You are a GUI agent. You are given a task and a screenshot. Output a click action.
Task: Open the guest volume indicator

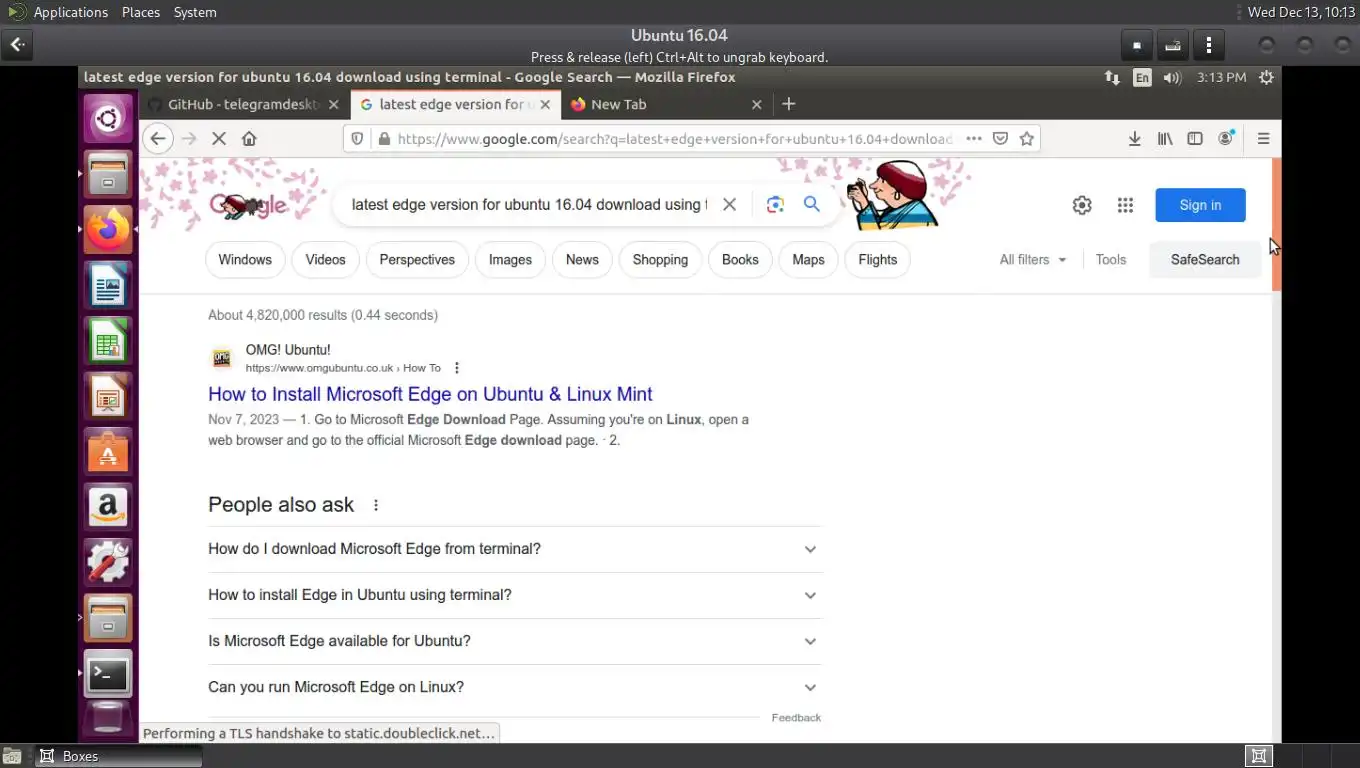pyautogui.click(x=1172, y=77)
